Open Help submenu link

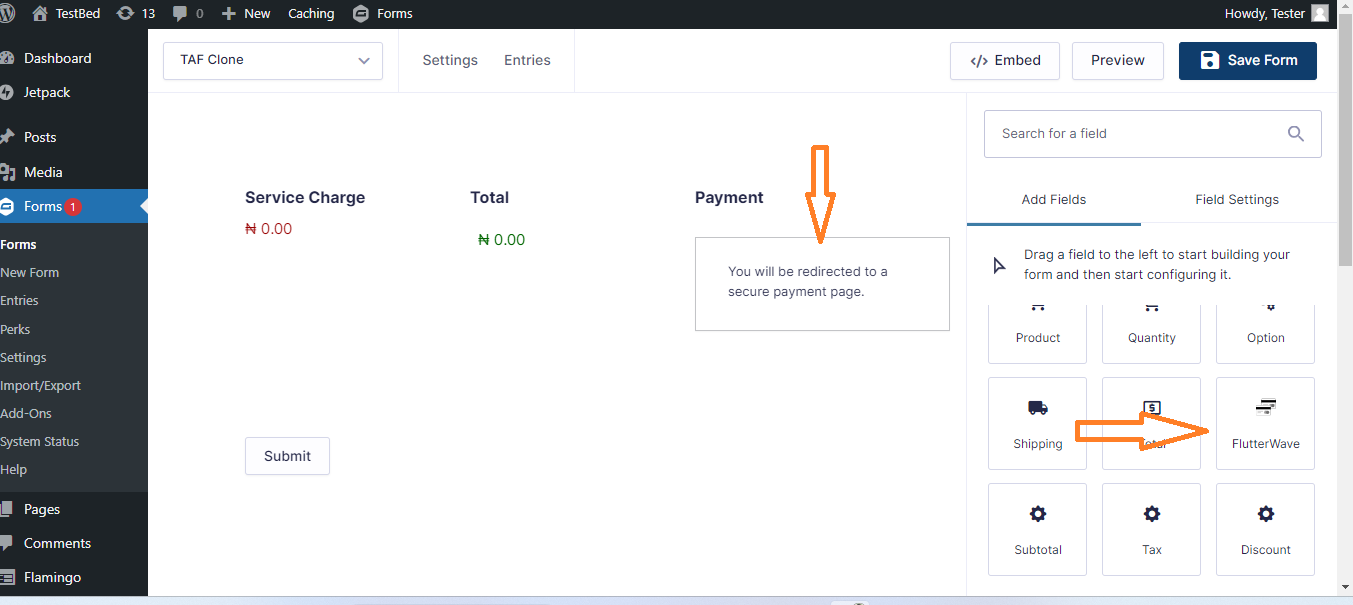pyautogui.click(x=14, y=469)
